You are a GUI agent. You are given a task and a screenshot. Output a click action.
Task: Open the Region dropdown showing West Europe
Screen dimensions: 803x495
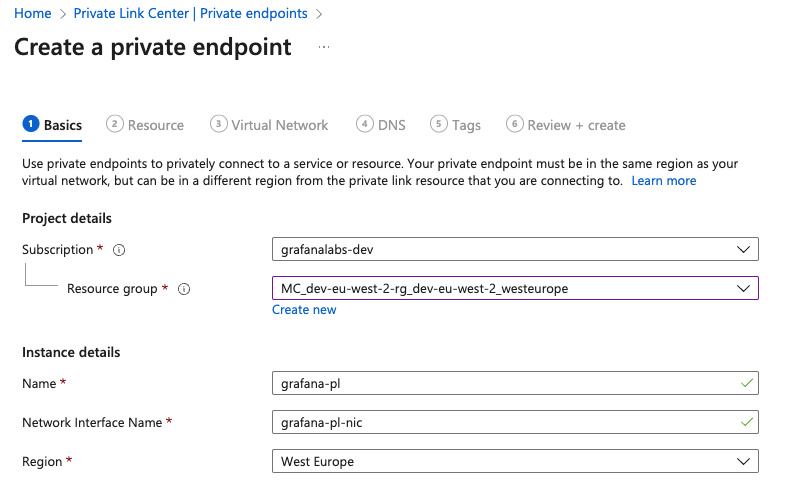514,461
